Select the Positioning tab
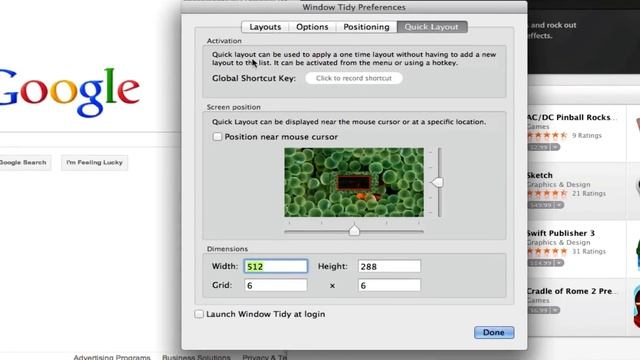Image resolution: width=640 pixels, height=360 pixels. (x=366, y=27)
